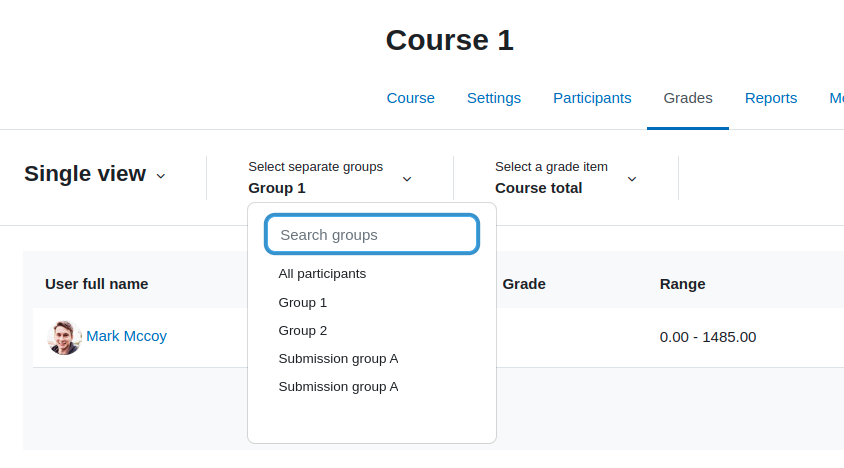Open the Reports tab
This screenshot has height=468, width=844.
pos(771,98)
